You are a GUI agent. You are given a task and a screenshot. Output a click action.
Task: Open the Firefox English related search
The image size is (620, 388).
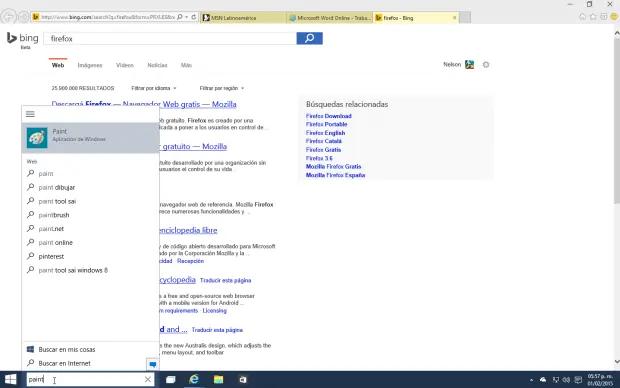pos(325,133)
